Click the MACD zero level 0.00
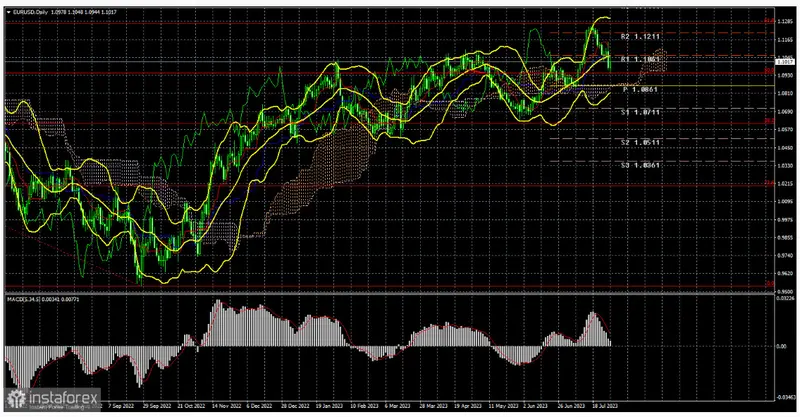800x417 pixels. [781, 346]
